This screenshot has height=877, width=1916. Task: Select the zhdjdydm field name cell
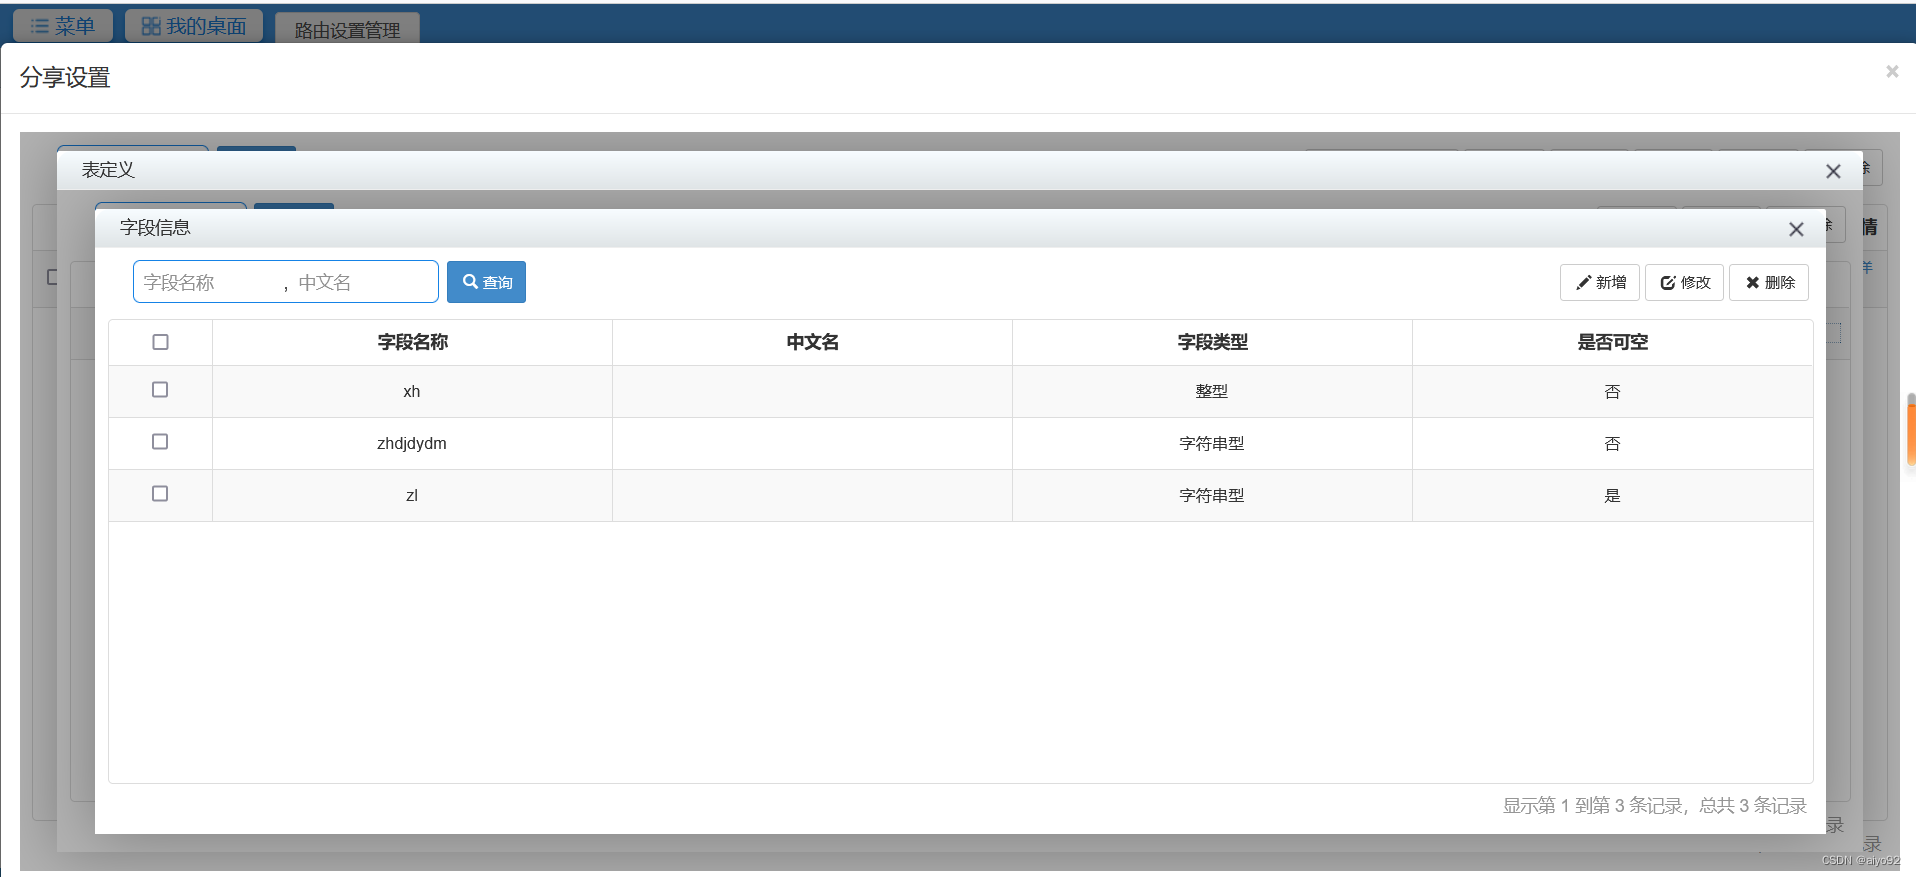(412, 444)
